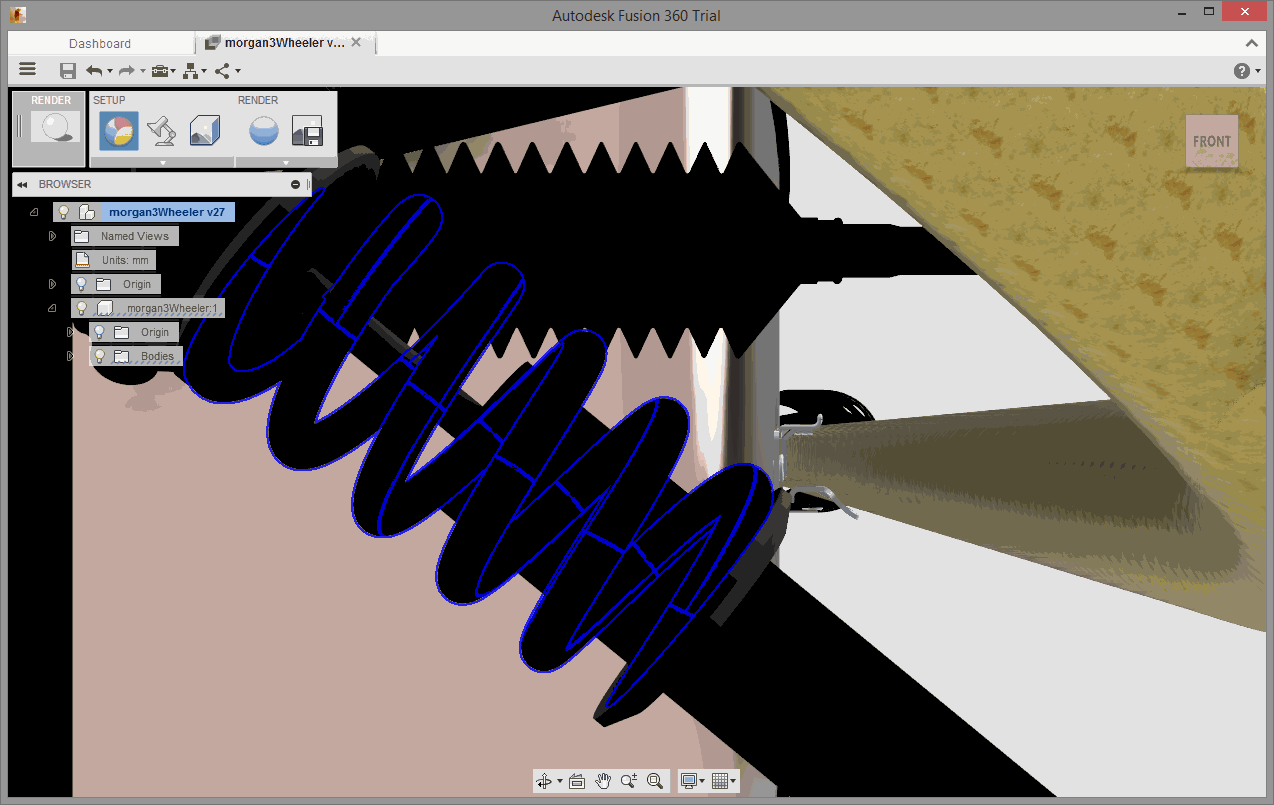Toggle visibility bulb of morgan3Wheeler:1 component
Viewport: 1274px width, 805px height.
click(82, 308)
